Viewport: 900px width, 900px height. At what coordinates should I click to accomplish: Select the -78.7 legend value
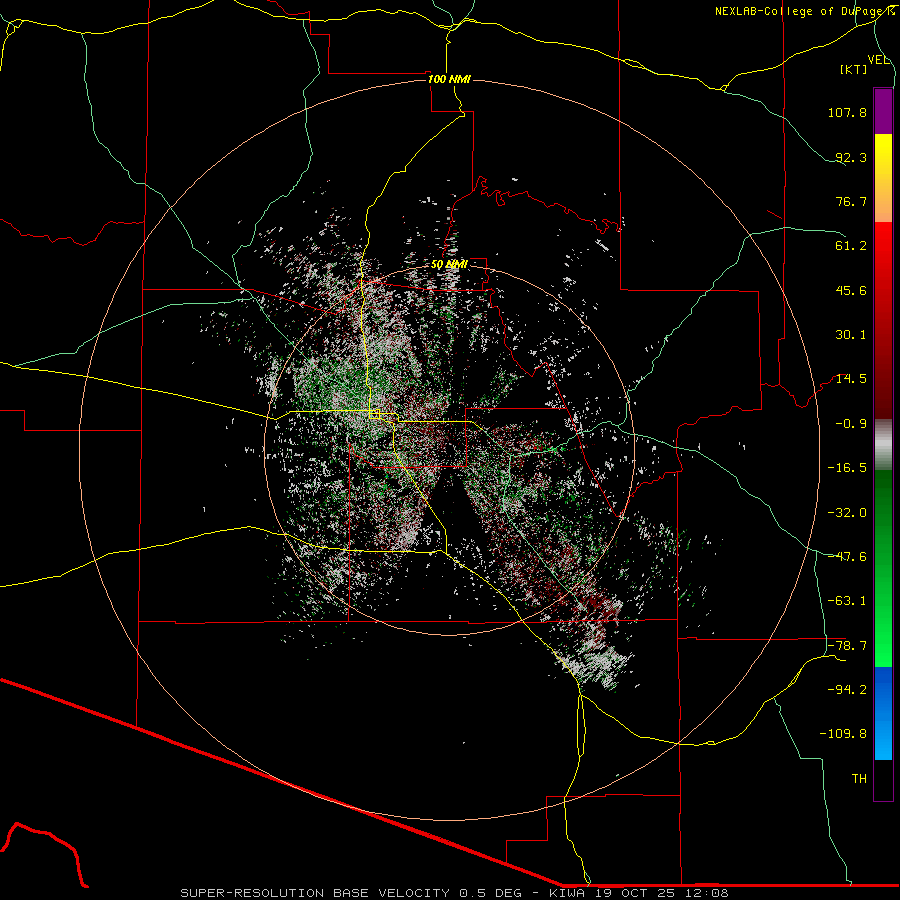847,646
